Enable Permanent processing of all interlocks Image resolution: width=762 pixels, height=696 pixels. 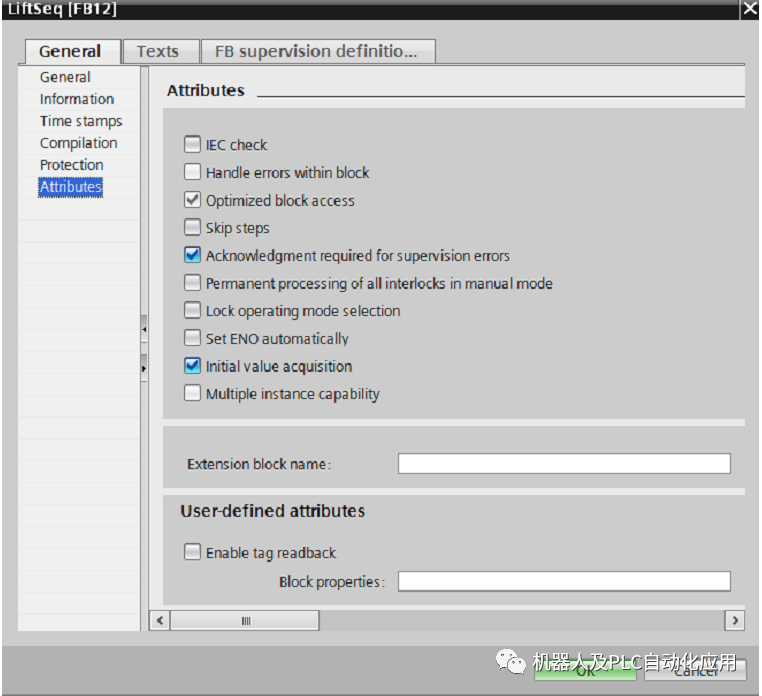click(192, 282)
